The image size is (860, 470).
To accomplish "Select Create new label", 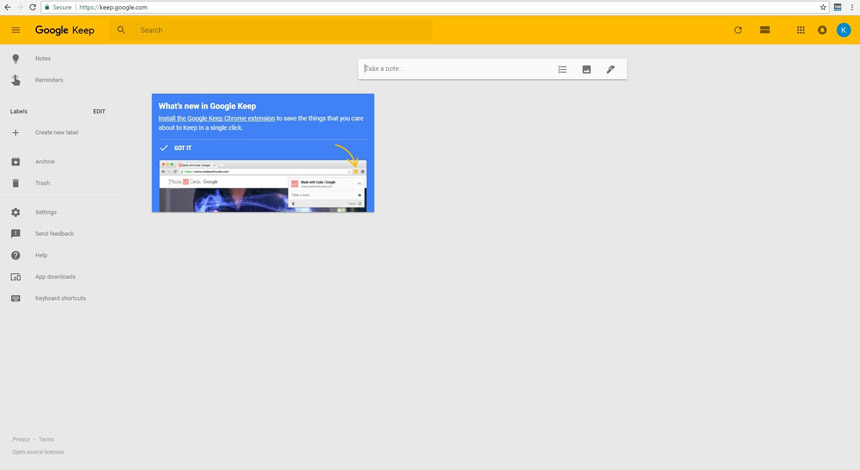I will pos(56,133).
